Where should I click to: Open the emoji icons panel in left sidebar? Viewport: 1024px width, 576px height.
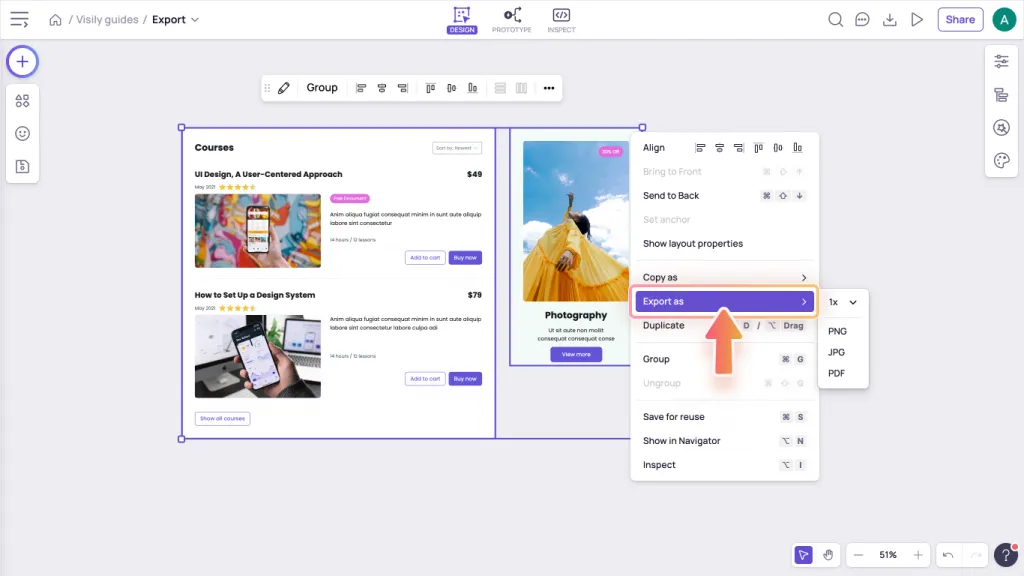22,133
